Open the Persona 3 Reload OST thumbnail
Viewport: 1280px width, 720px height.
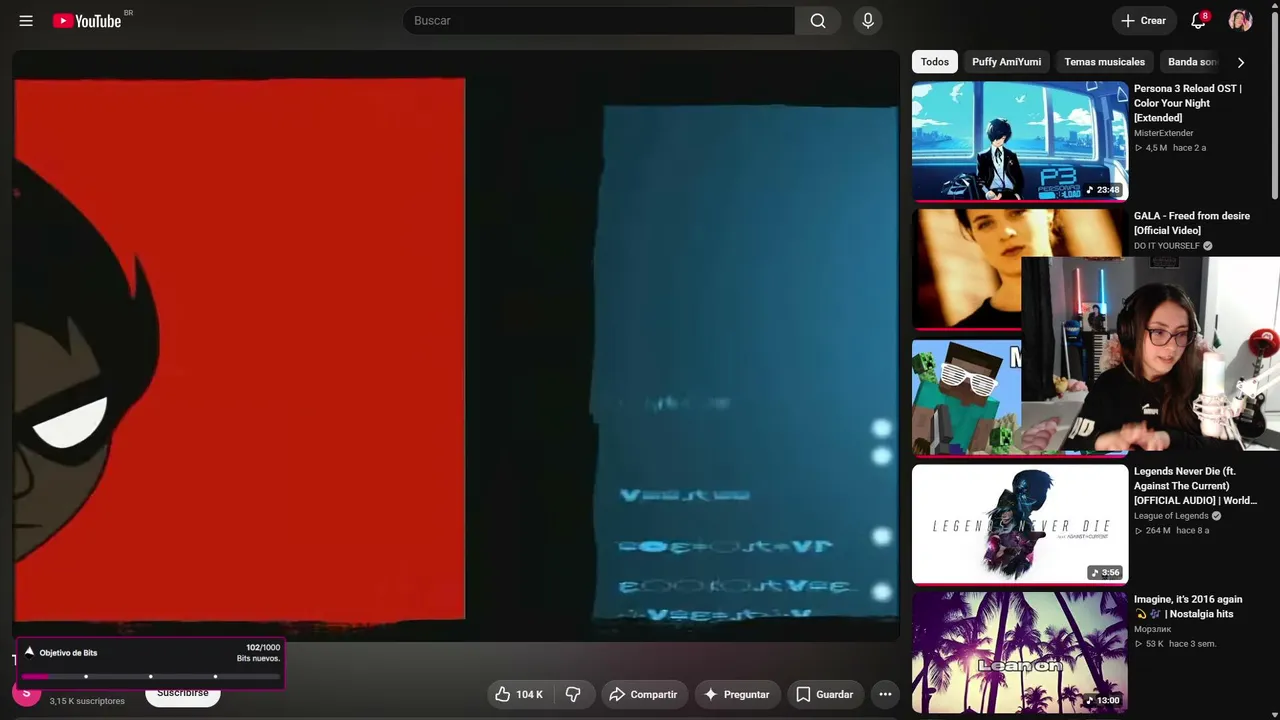click(x=1020, y=141)
